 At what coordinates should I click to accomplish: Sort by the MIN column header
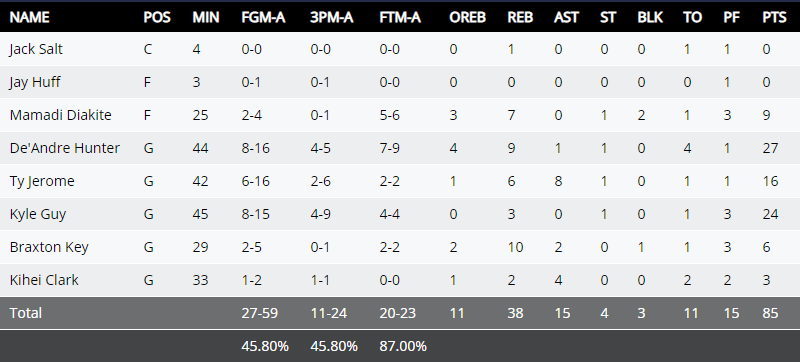[x=206, y=17]
